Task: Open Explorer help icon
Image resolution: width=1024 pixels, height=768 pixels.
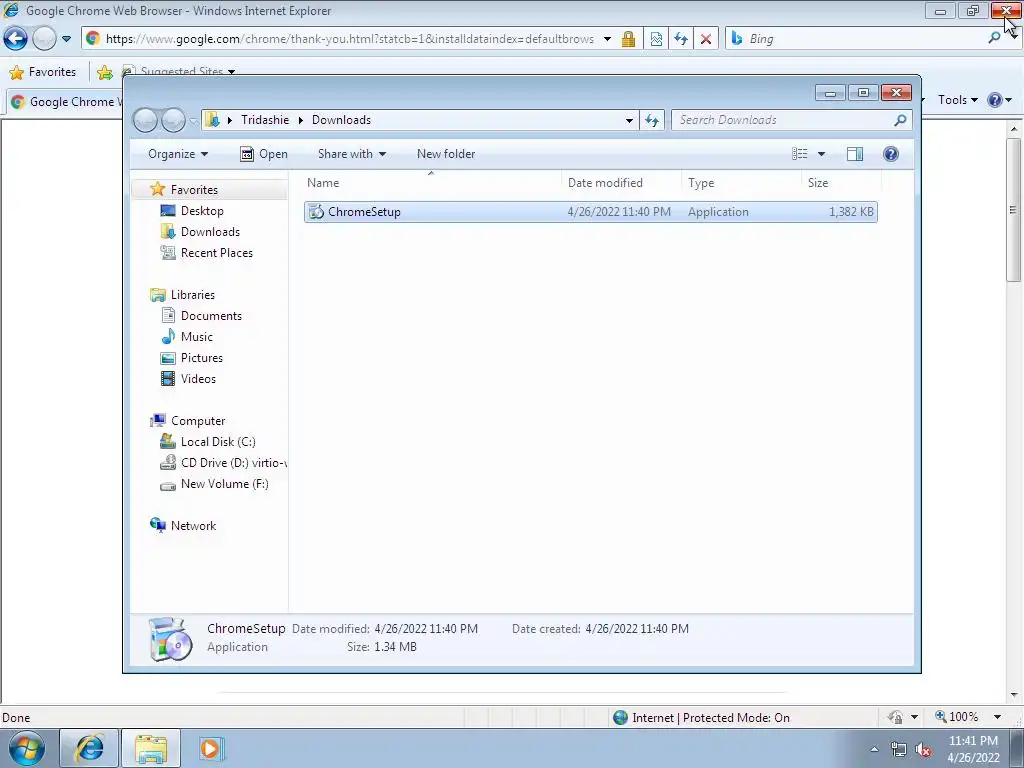Action: click(890, 154)
